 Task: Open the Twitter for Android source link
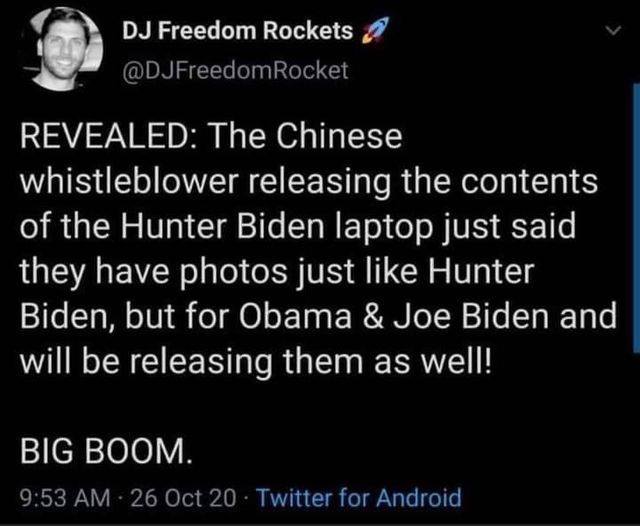(358, 497)
